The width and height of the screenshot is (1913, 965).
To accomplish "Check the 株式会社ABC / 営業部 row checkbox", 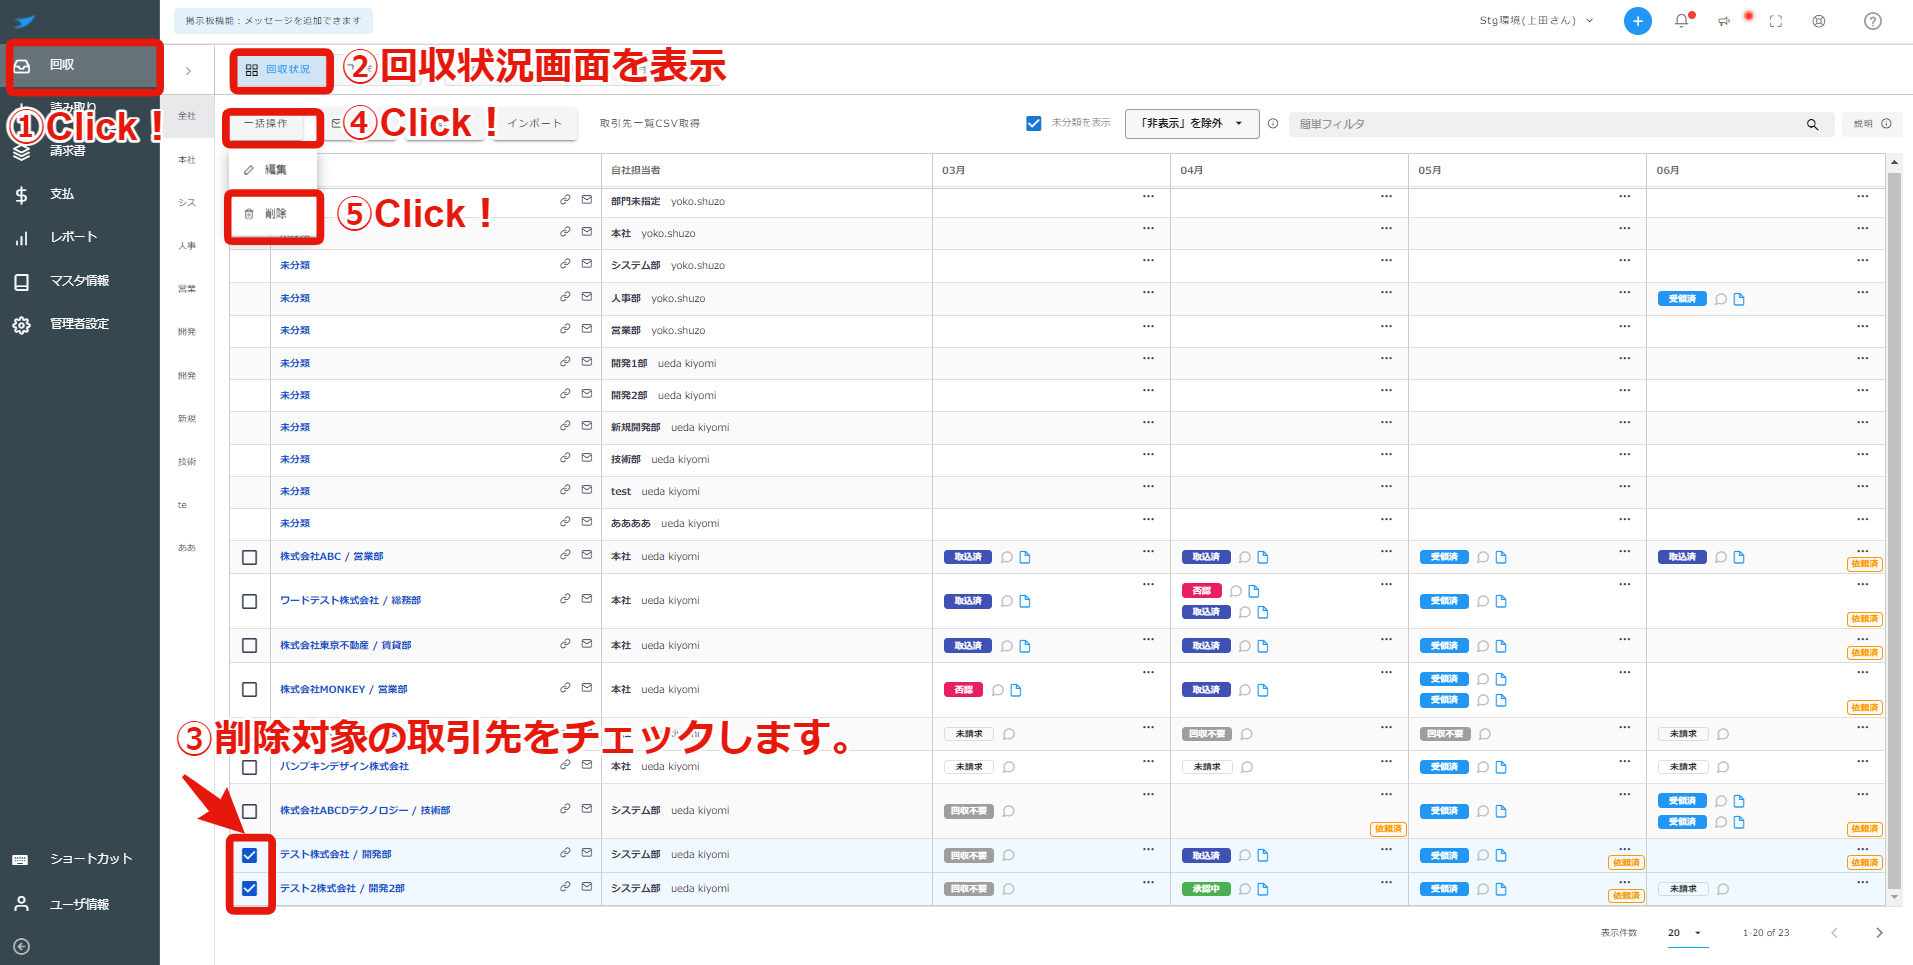I will tap(250, 557).
